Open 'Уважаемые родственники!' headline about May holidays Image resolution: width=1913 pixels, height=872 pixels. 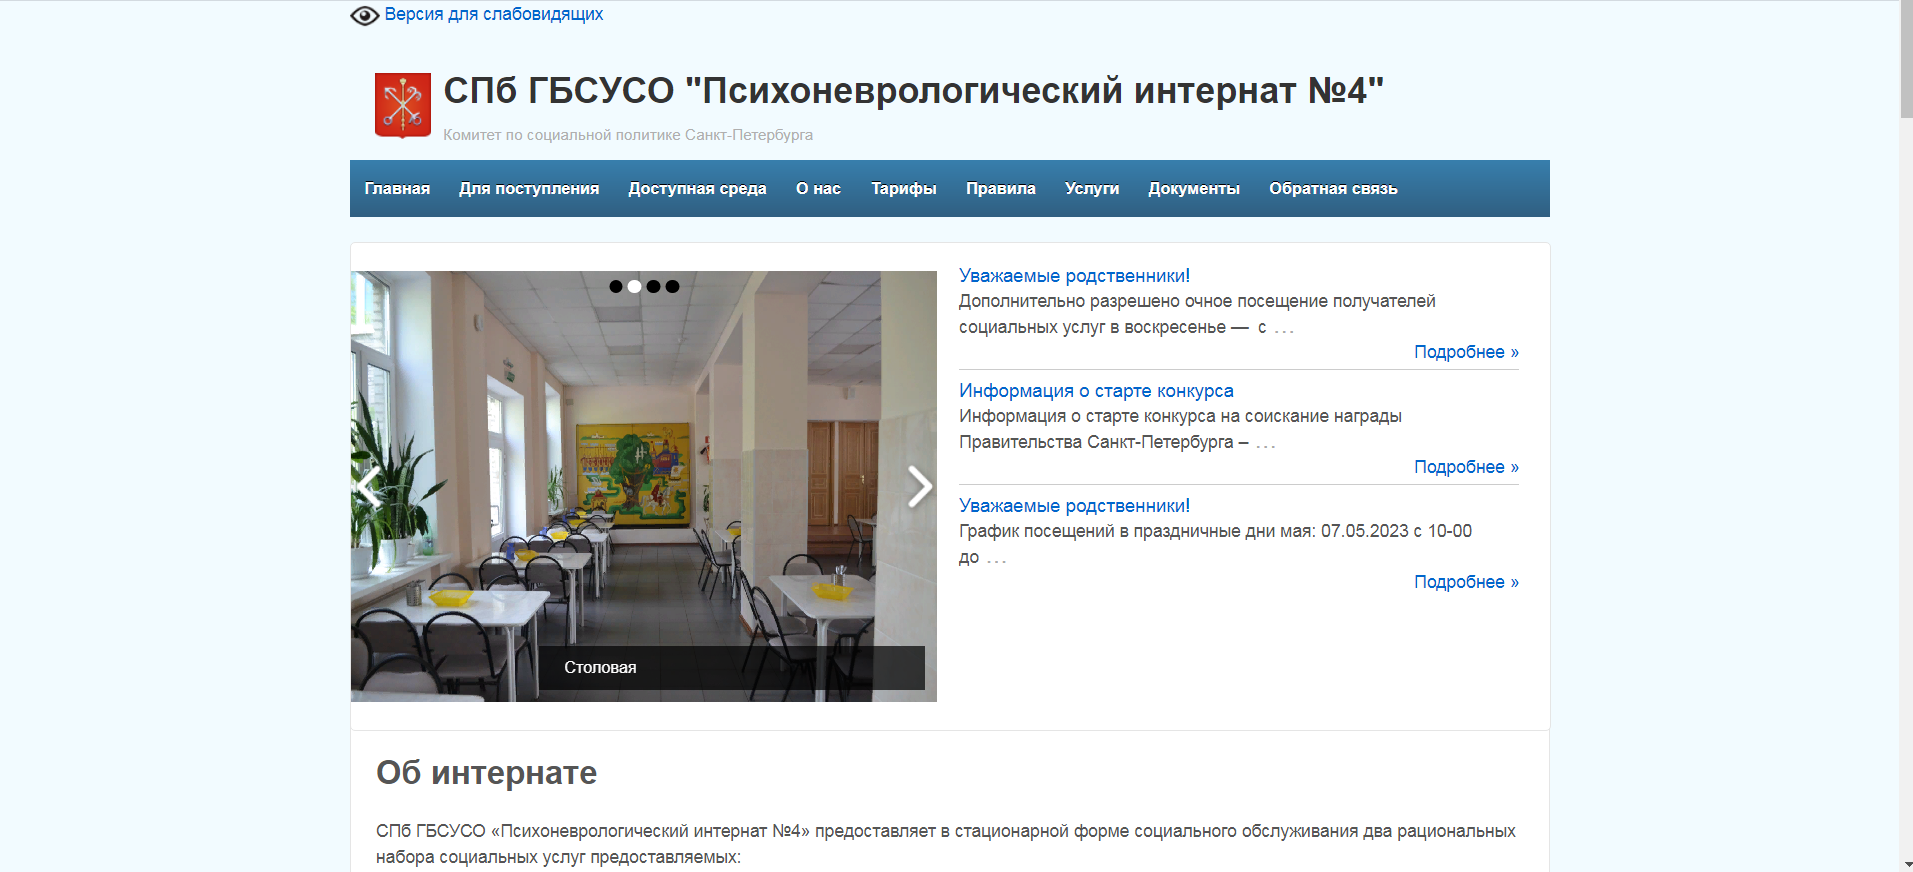(x=1074, y=506)
